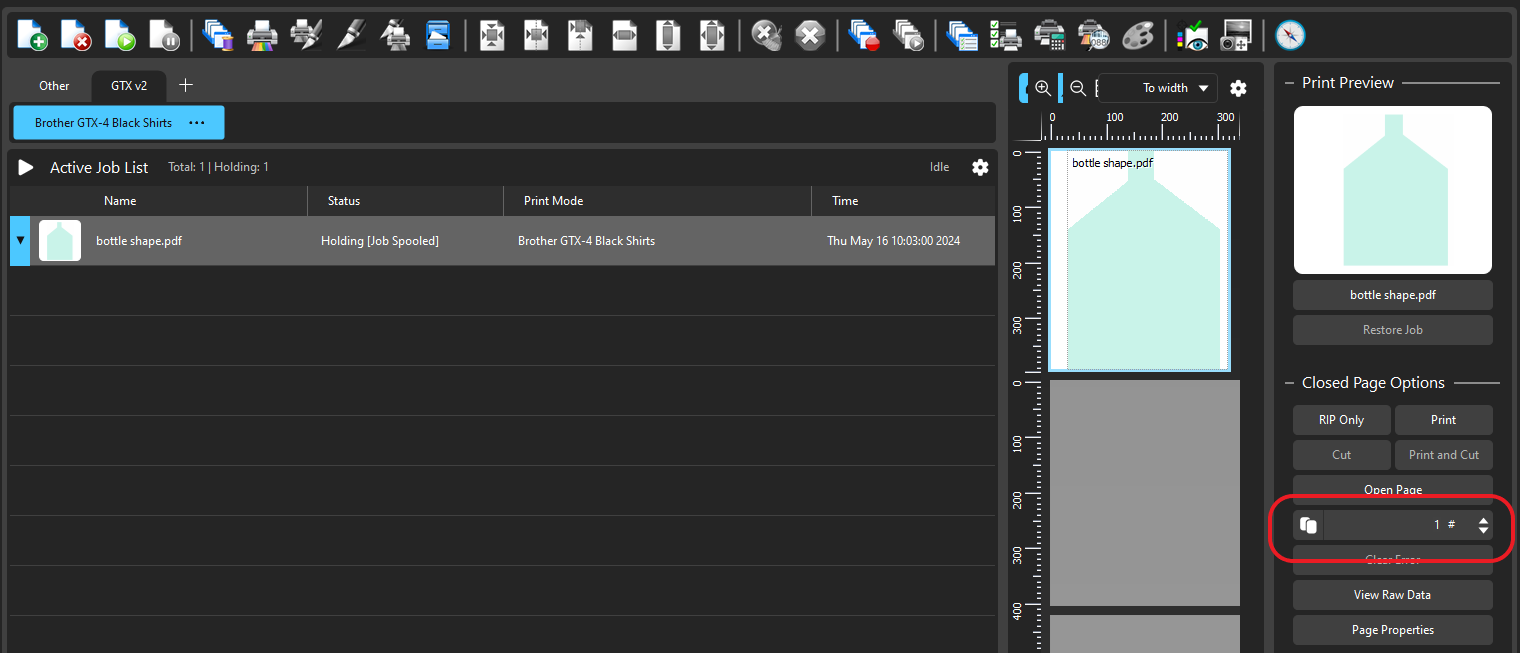Click the Restore Job button
The width and height of the screenshot is (1520, 653).
[1392, 330]
